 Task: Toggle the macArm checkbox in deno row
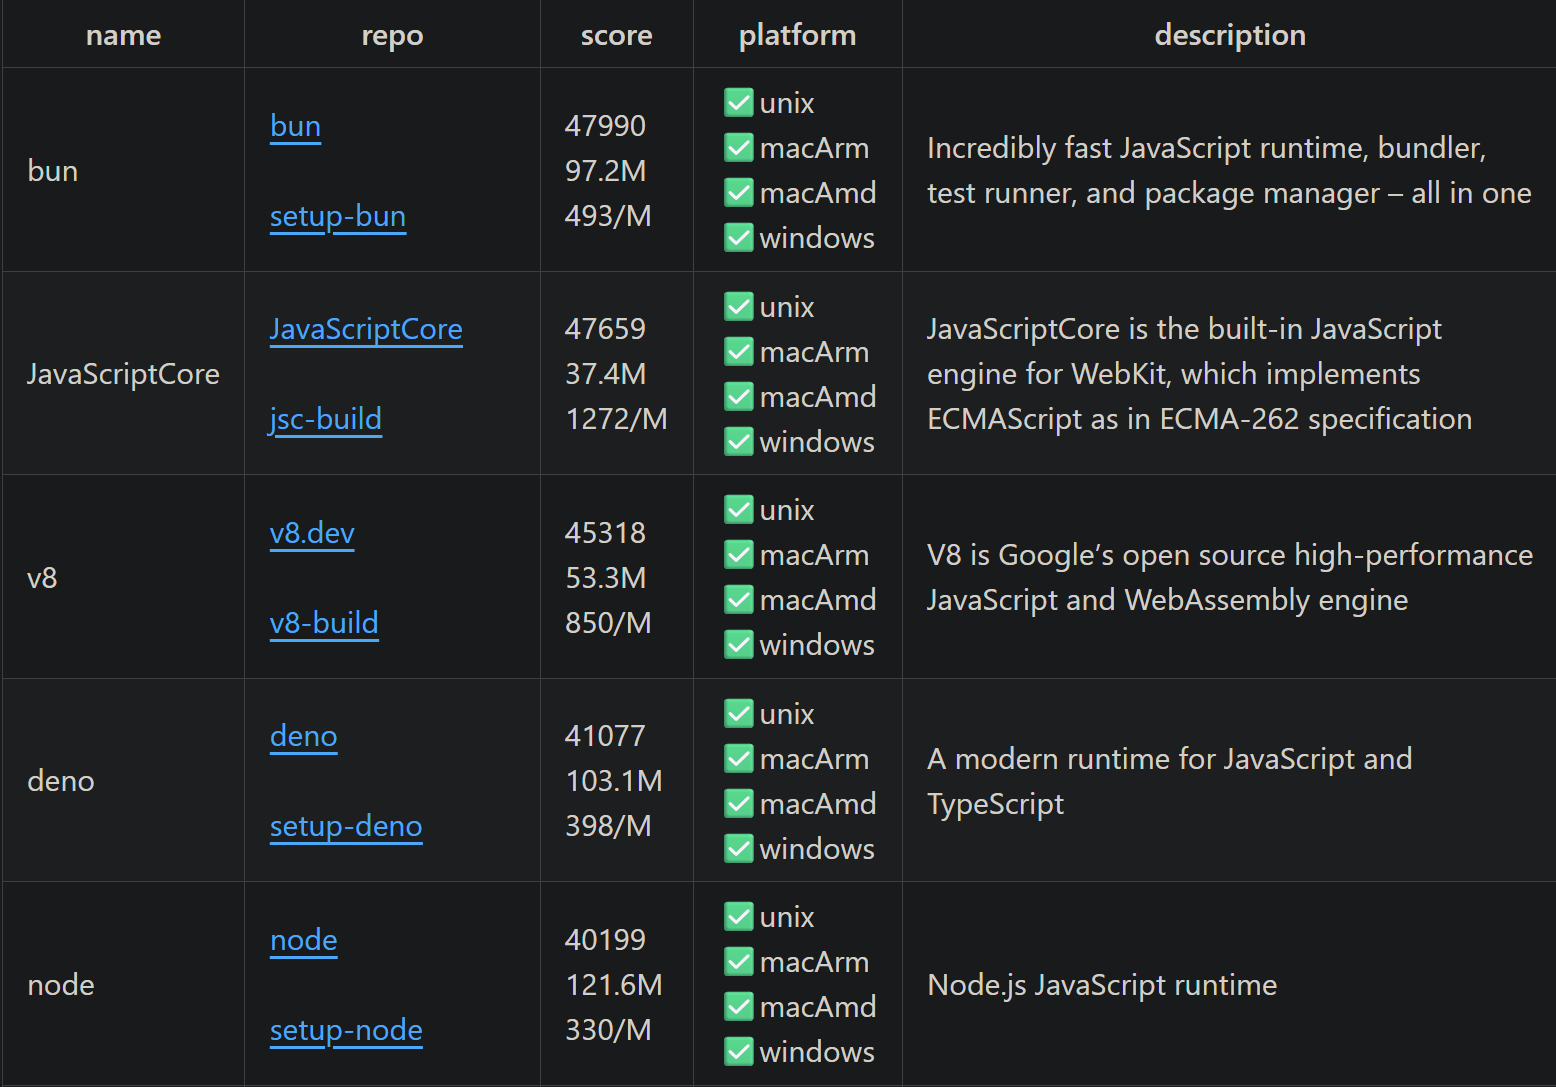739,758
